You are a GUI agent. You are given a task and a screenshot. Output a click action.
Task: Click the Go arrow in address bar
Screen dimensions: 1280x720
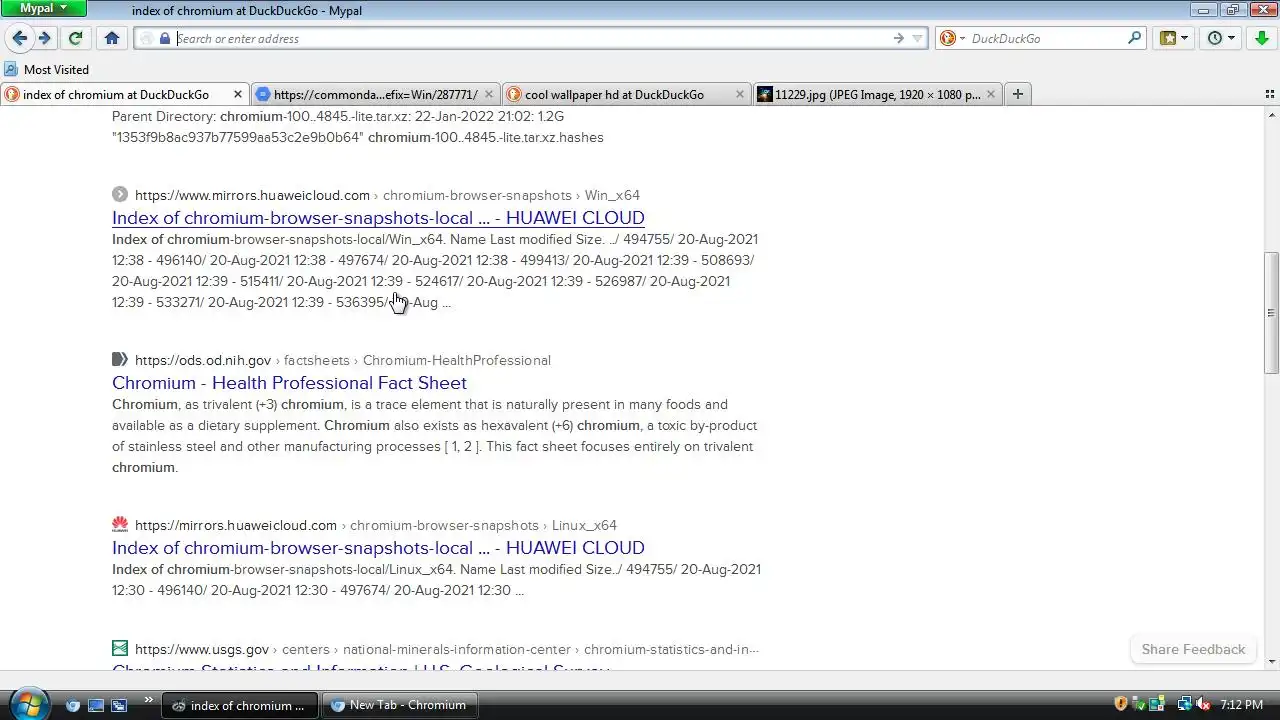click(x=898, y=38)
